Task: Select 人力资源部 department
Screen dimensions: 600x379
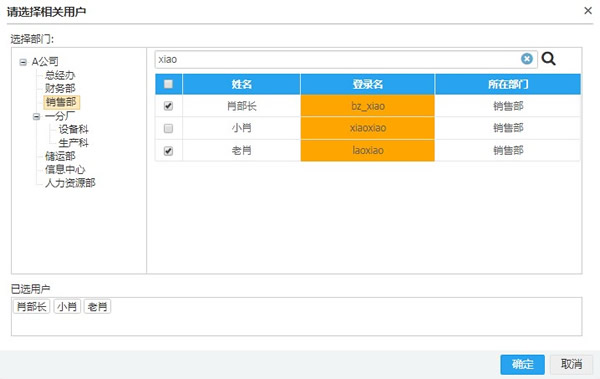Action: click(70, 183)
